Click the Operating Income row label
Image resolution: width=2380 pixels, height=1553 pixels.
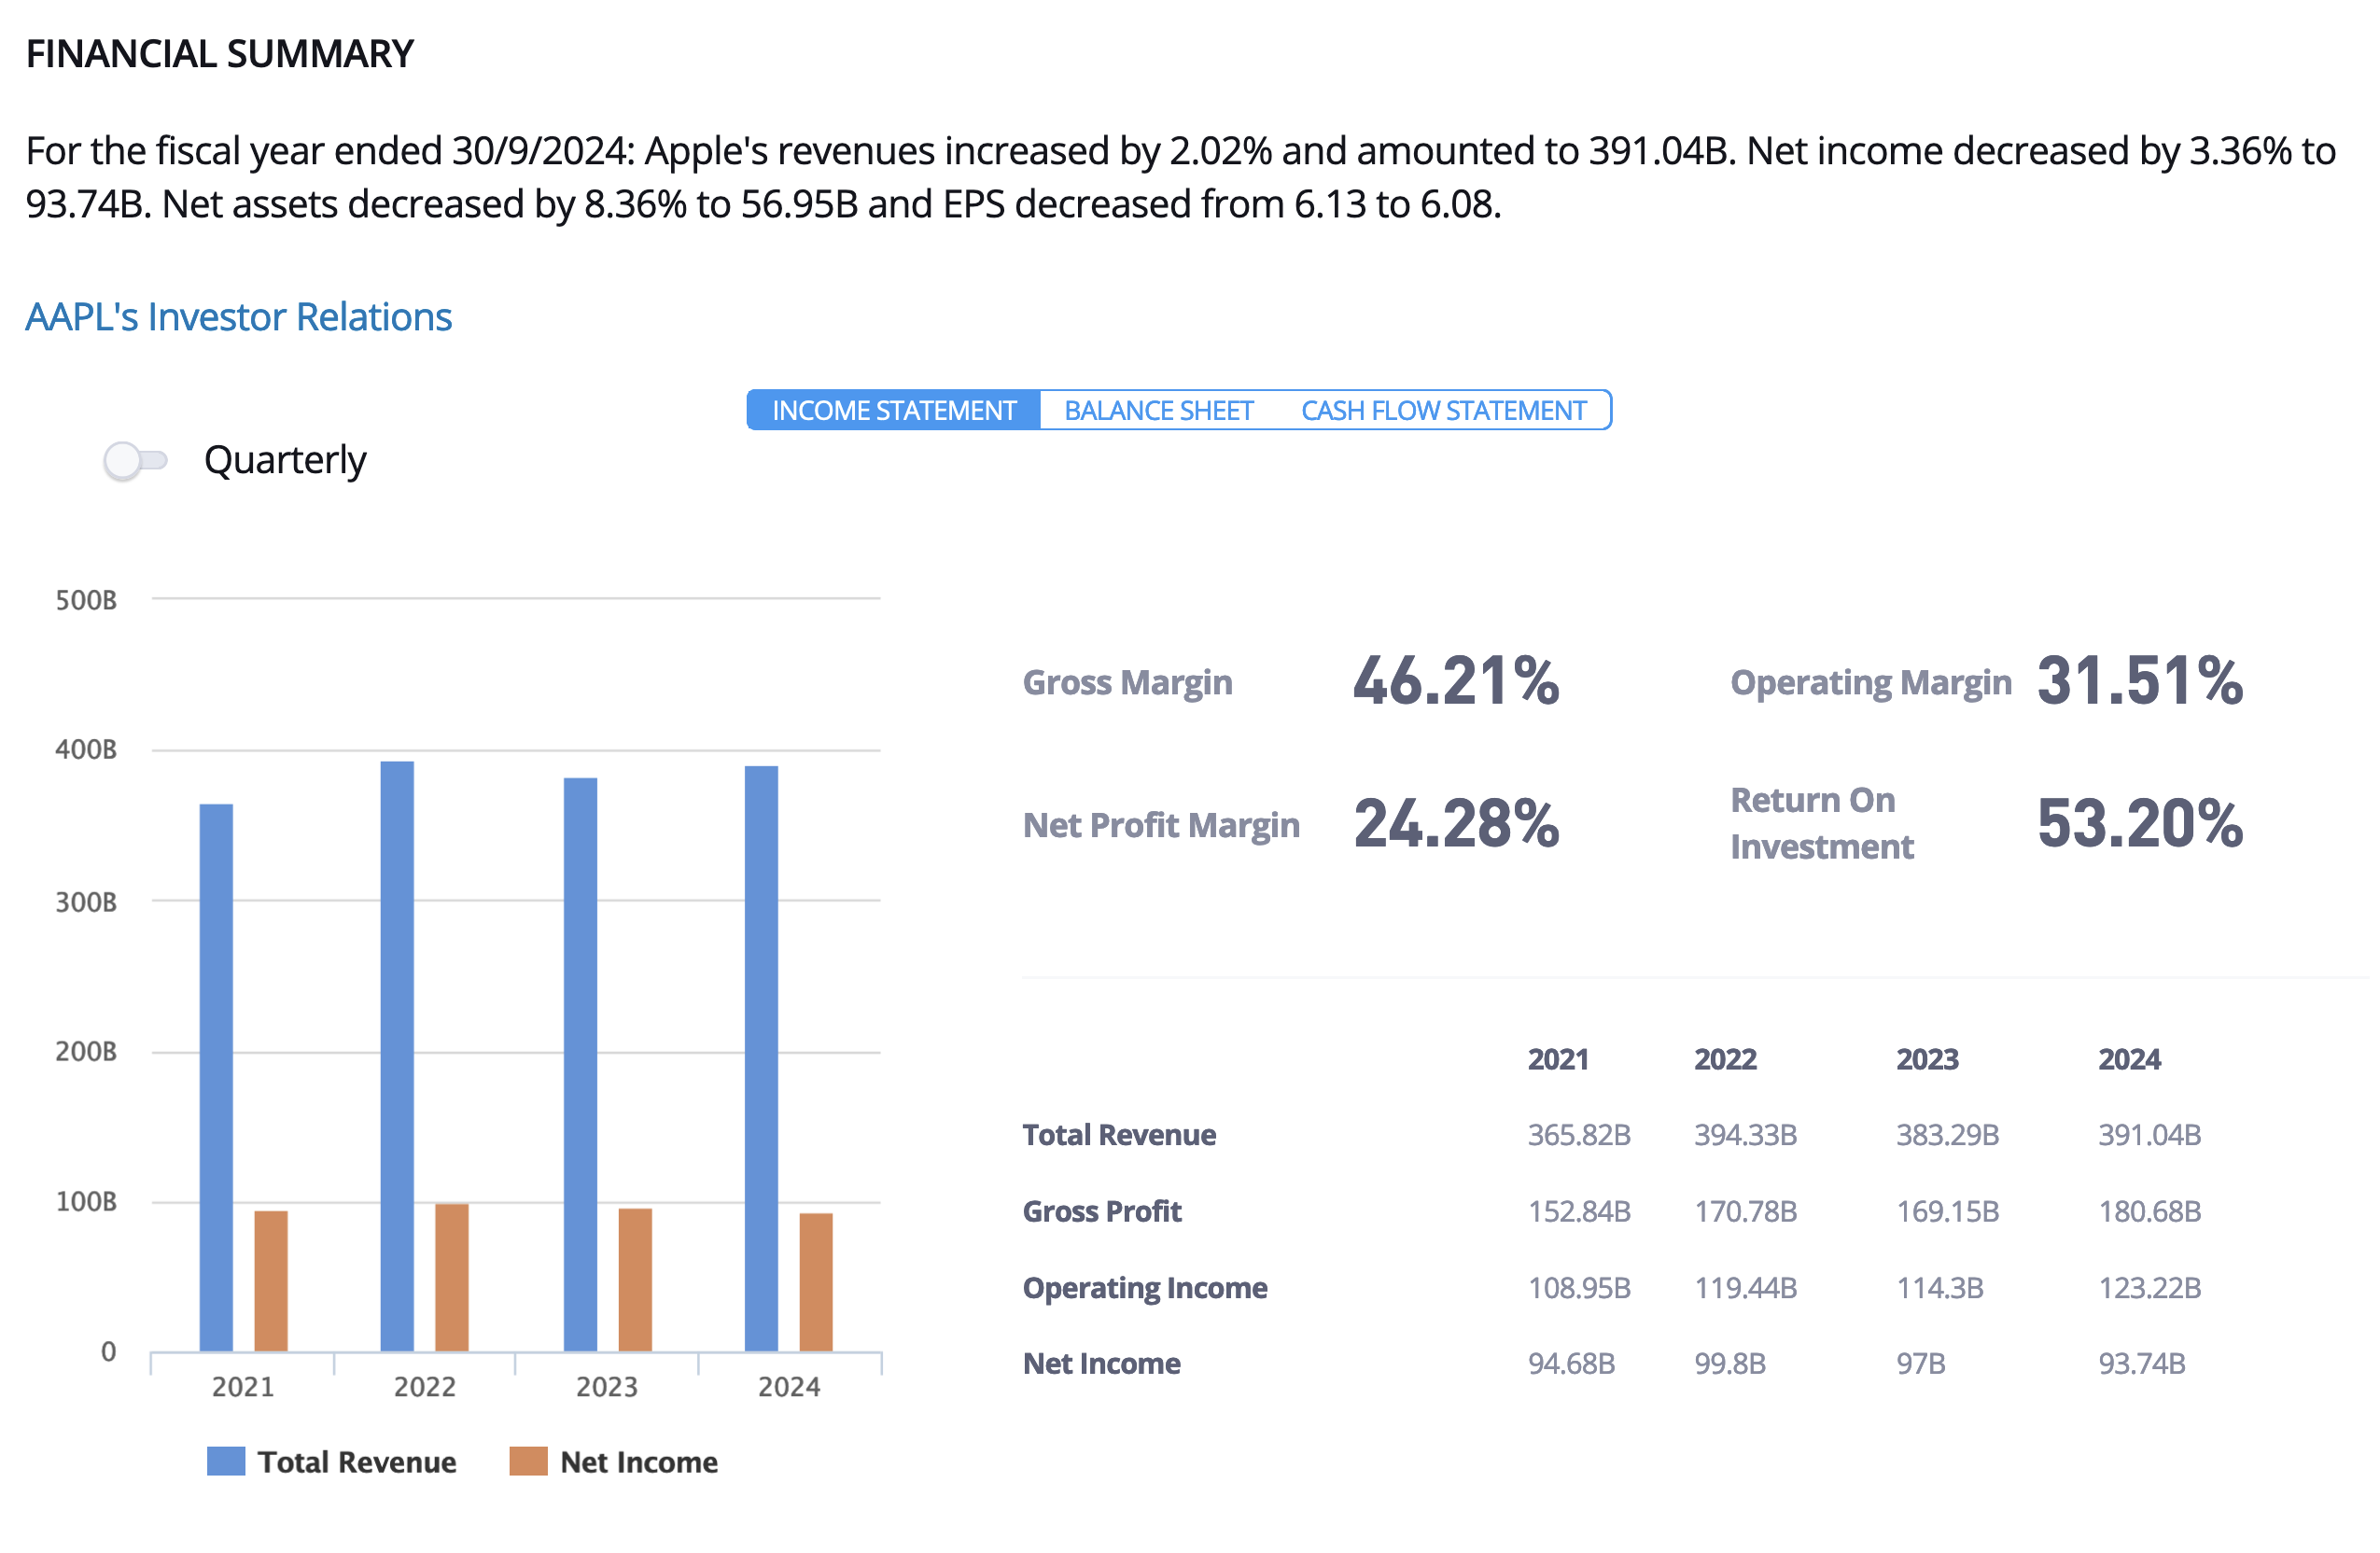pyautogui.click(x=1144, y=1288)
